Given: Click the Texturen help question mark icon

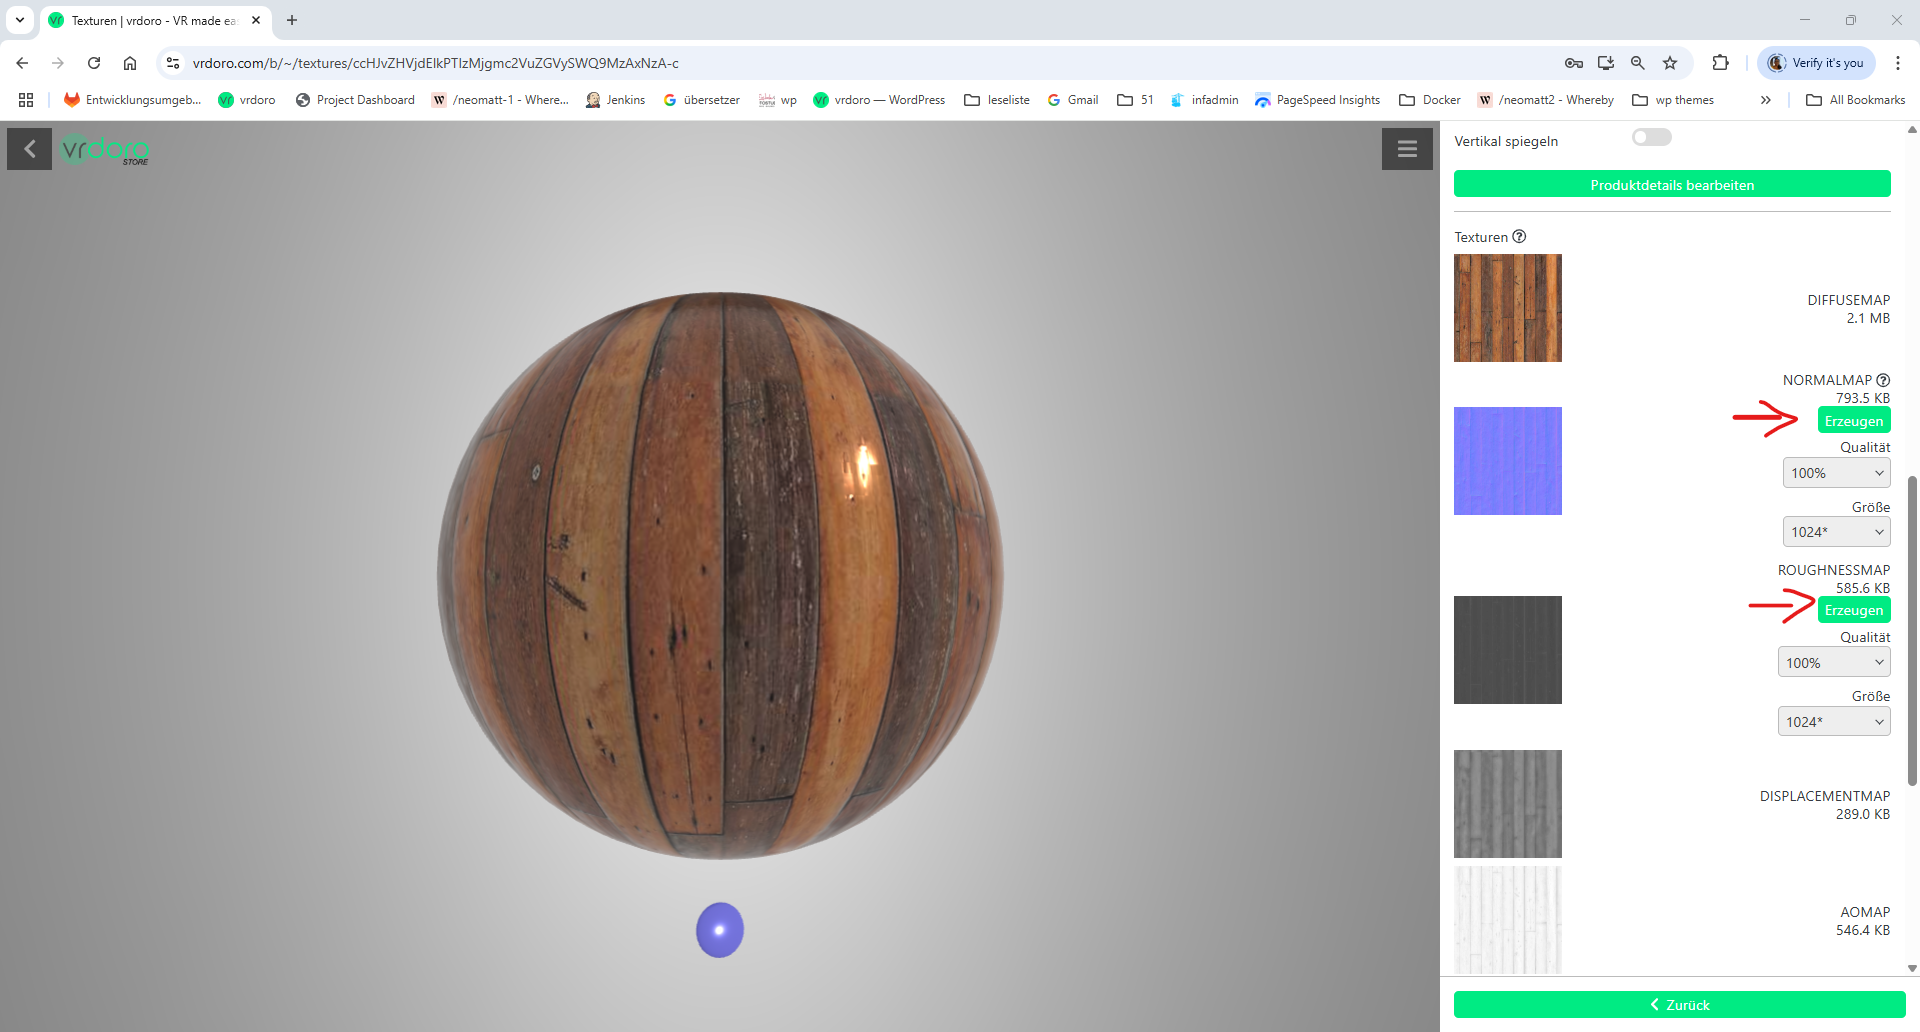Looking at the screenshot, I should (1519, 237).
